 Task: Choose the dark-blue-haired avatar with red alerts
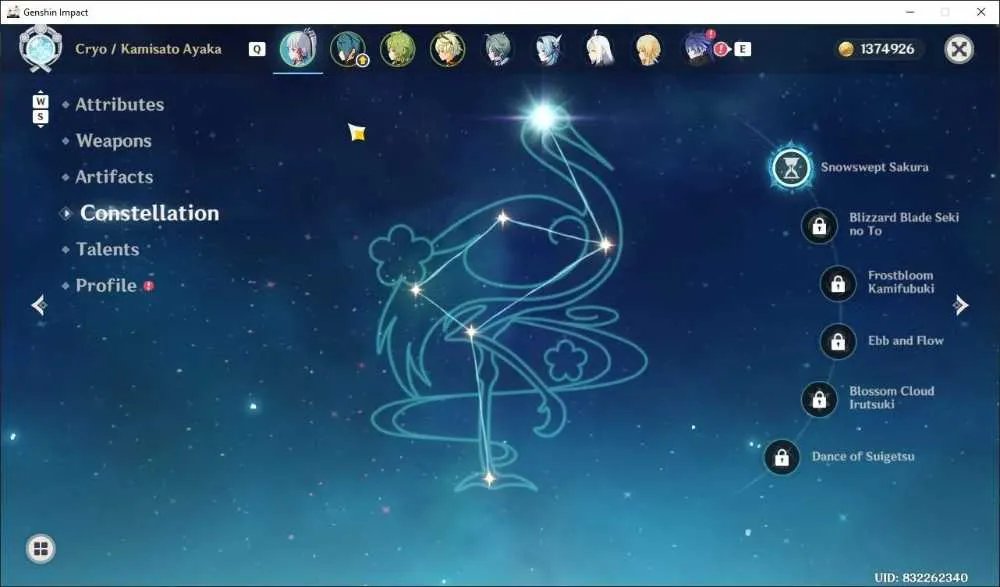699,49
